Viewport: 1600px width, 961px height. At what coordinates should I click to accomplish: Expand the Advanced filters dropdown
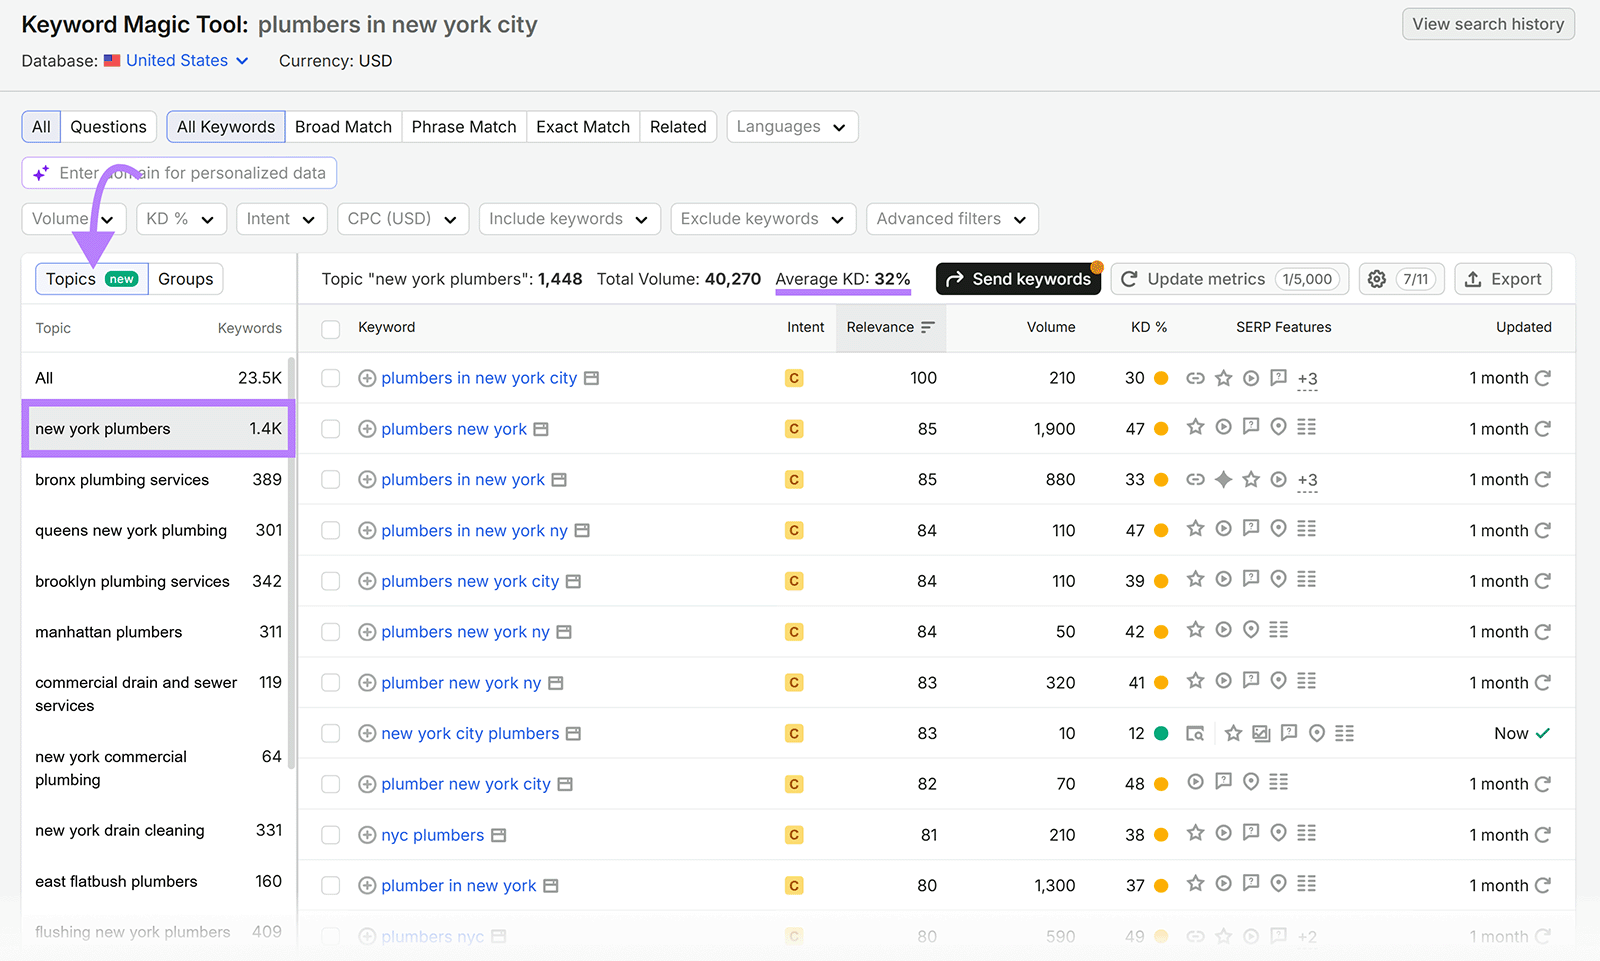pyautogui.click(x=952, y=219)
